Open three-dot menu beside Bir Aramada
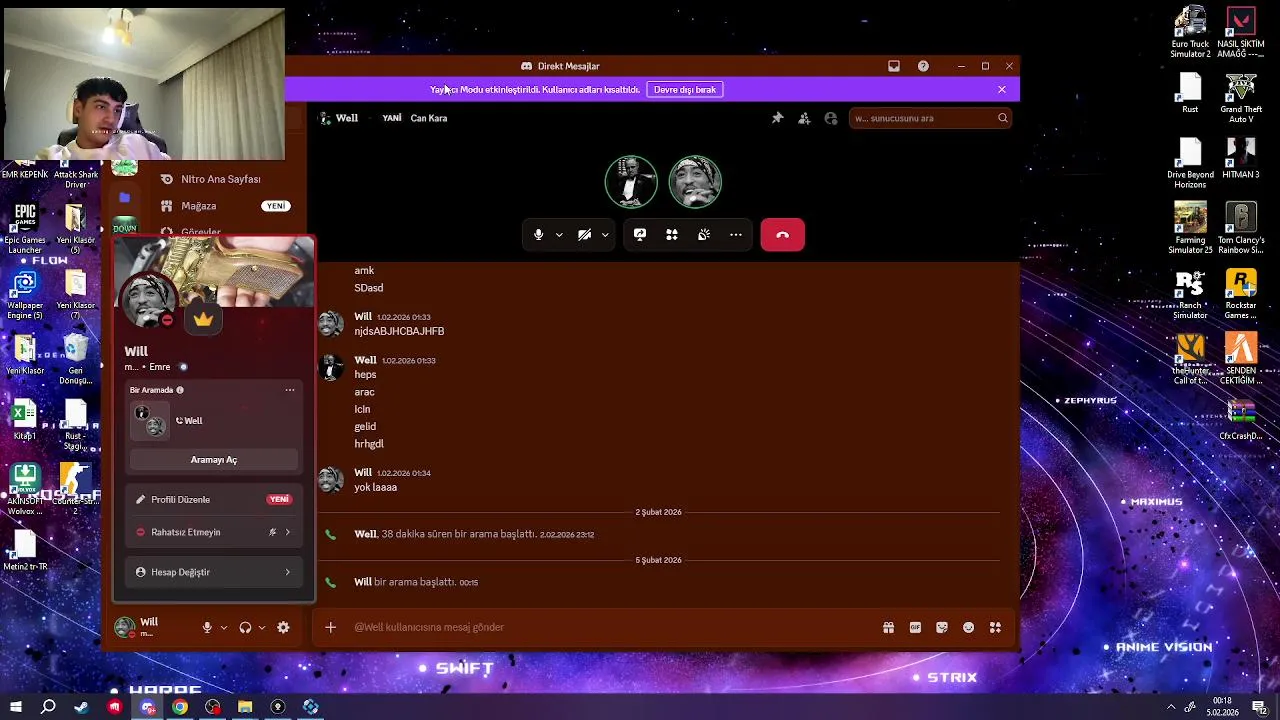 tap(290, 390)
